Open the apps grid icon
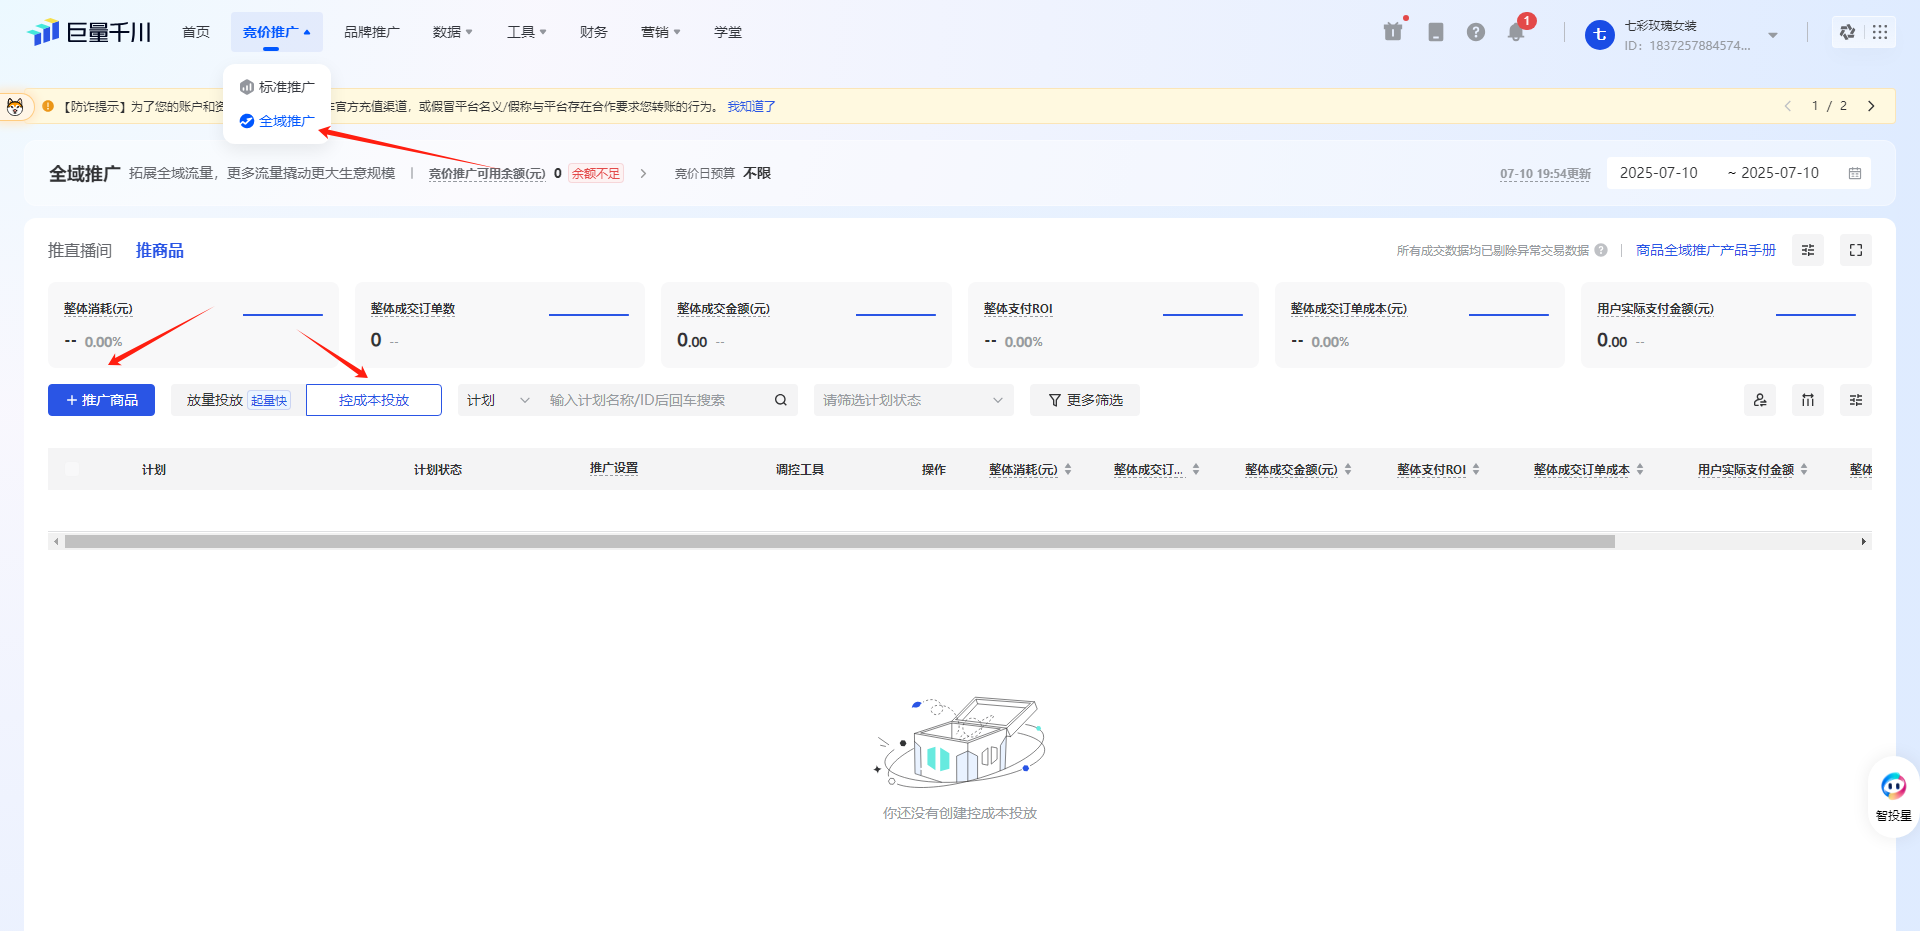This screenshot has height=931, width=1920. pyautogui.click(x=1880, y=32)
